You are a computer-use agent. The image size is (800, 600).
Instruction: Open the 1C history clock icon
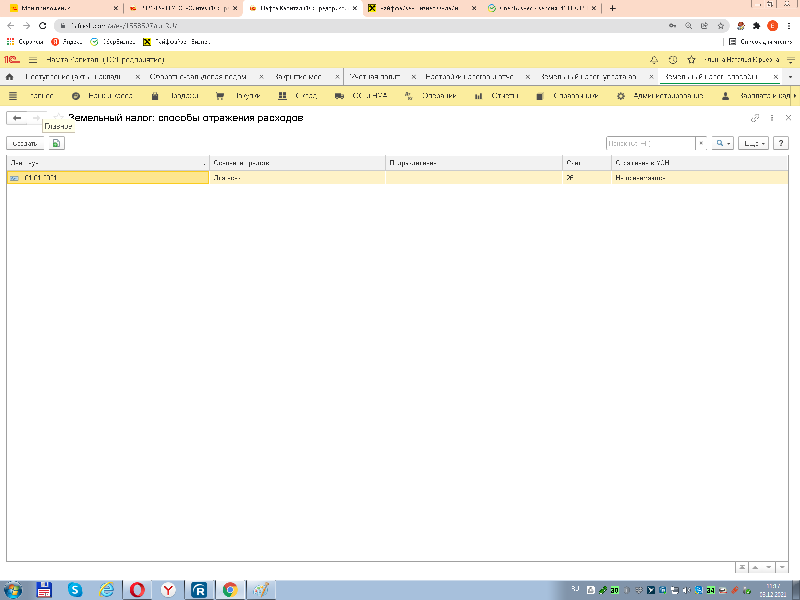[673, 60]
